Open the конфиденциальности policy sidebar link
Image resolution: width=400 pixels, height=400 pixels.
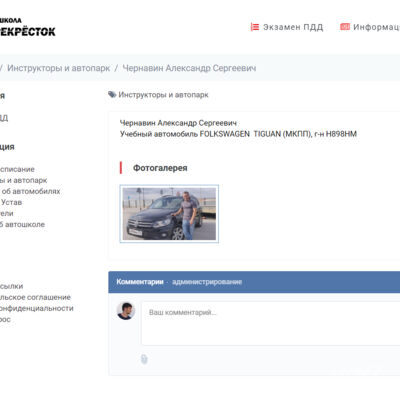37,308
